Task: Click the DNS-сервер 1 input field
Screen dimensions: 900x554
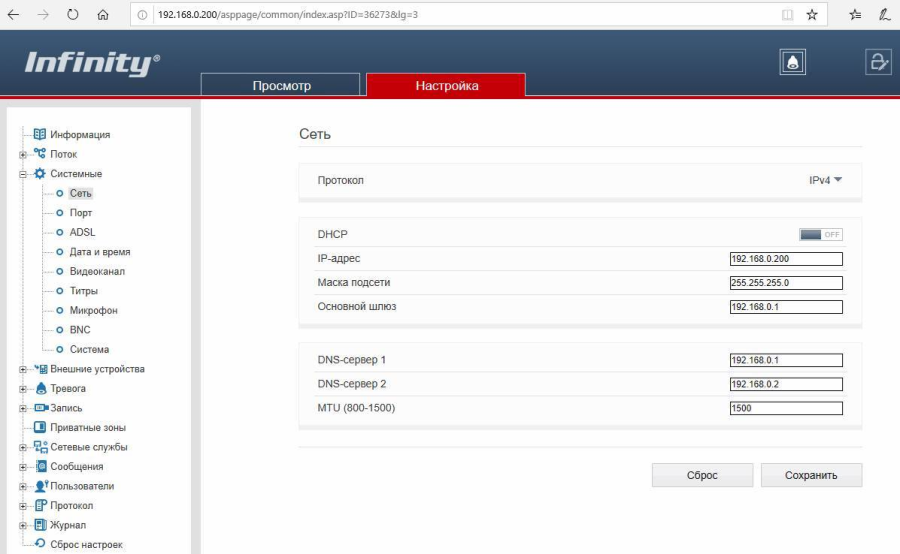Action: 786,361
